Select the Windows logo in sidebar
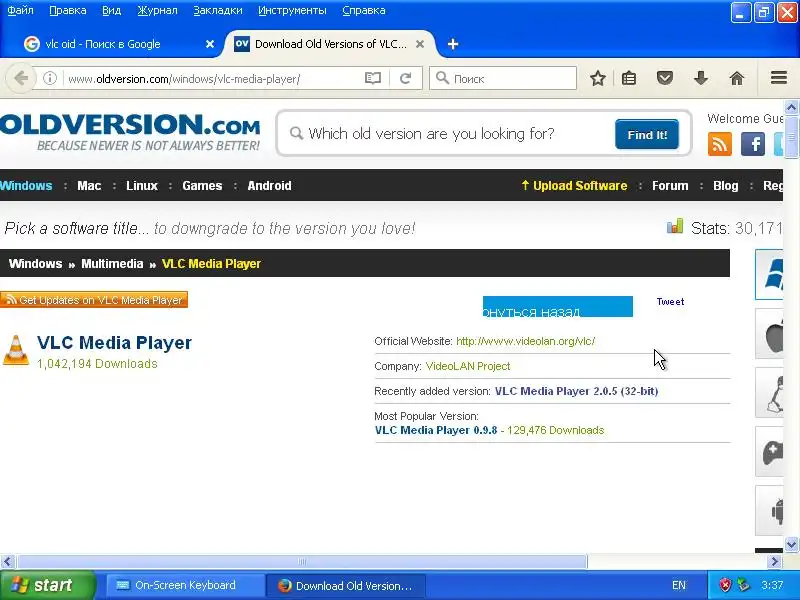Image resolution: width=800 pixels, height=600 pixels. coord(769,274)
